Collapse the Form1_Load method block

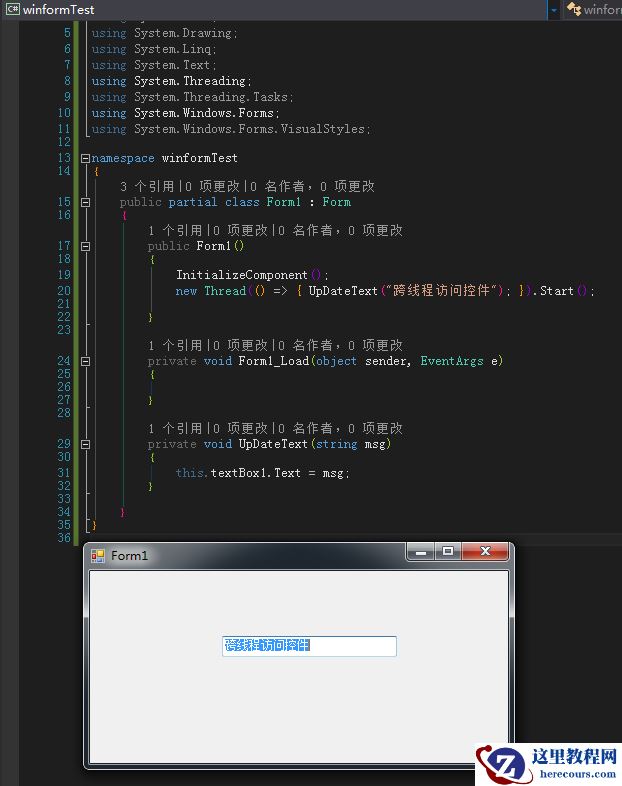[85, 361]
